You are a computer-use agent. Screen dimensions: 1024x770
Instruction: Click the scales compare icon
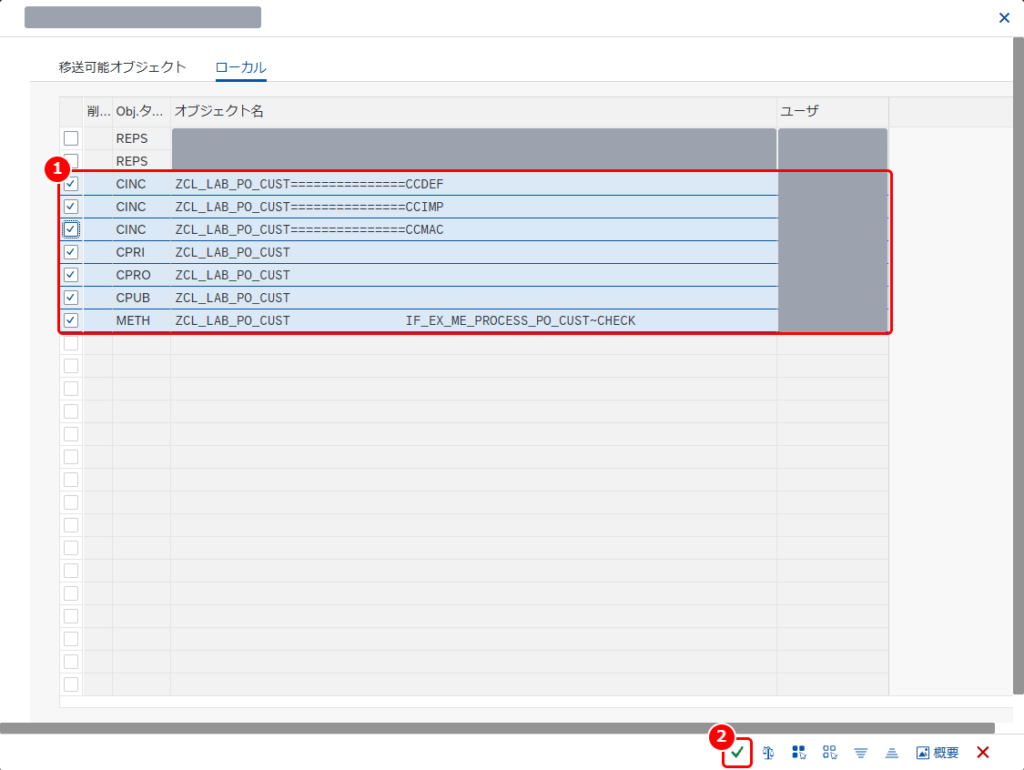768,752
